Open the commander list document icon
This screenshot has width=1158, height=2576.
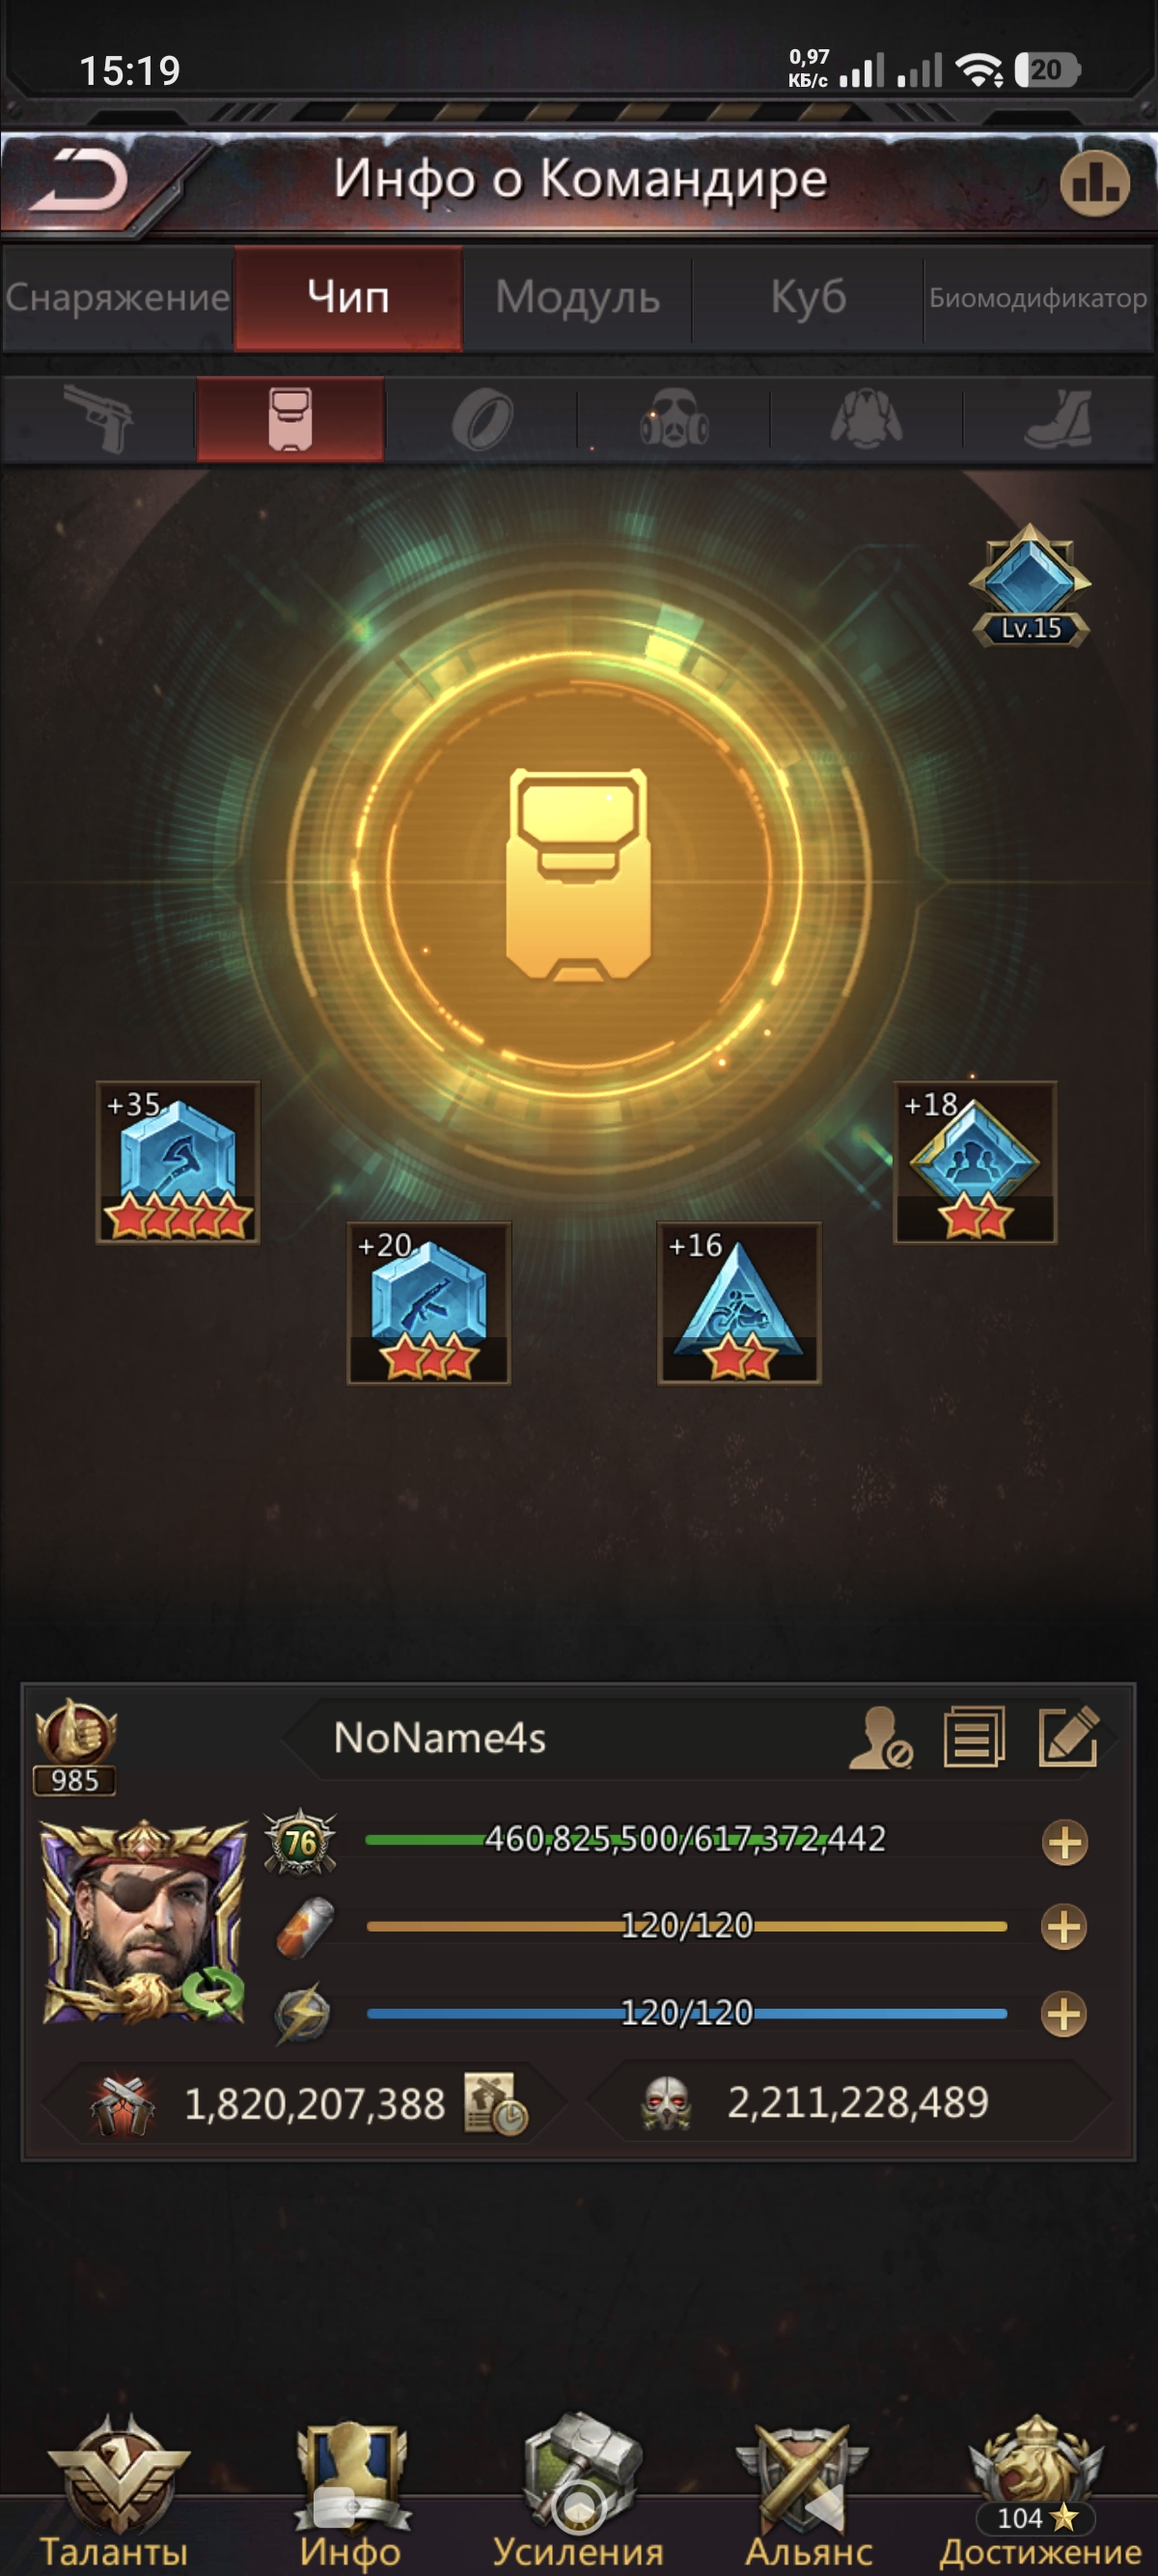pos(974,1737)
